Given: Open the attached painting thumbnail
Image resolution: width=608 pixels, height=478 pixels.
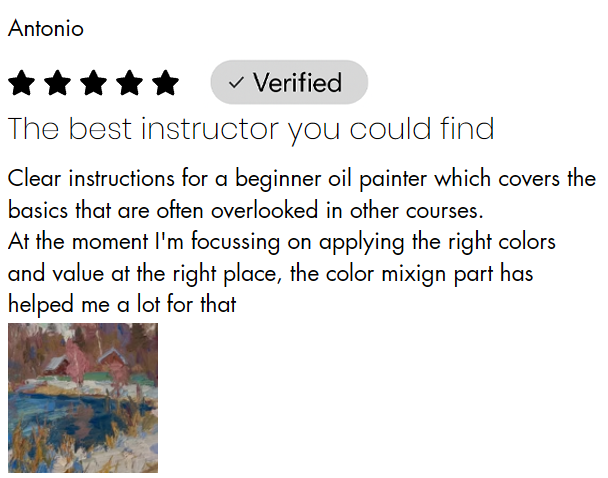Looking at the screenshot, I should pyautogui.click(x=82, y=398).
